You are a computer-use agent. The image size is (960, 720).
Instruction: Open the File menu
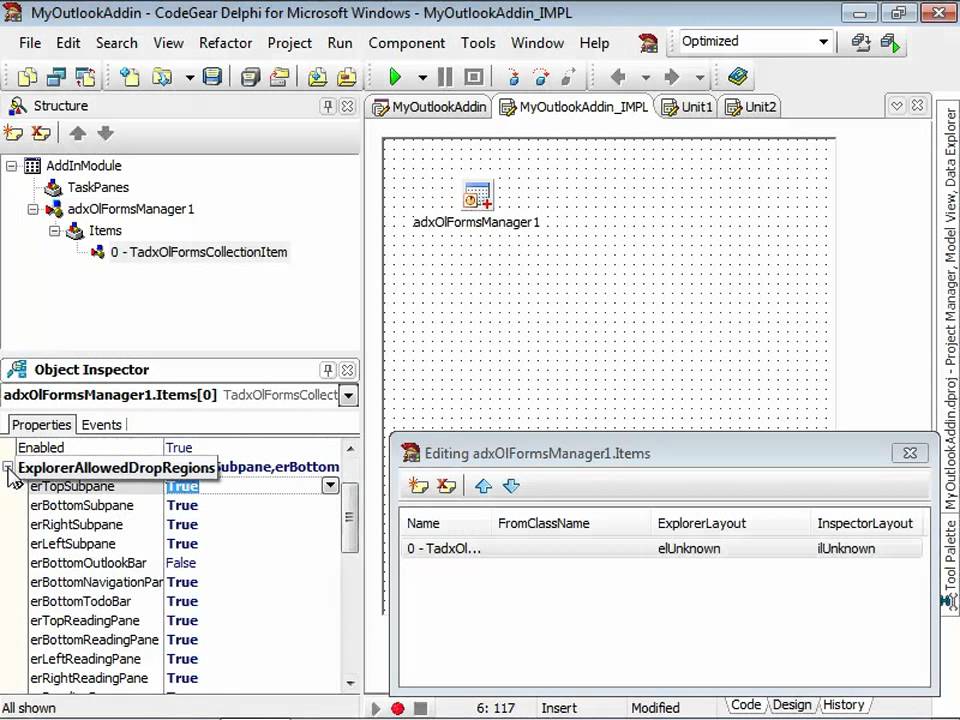pyautogui.click(x=30, y=43)
